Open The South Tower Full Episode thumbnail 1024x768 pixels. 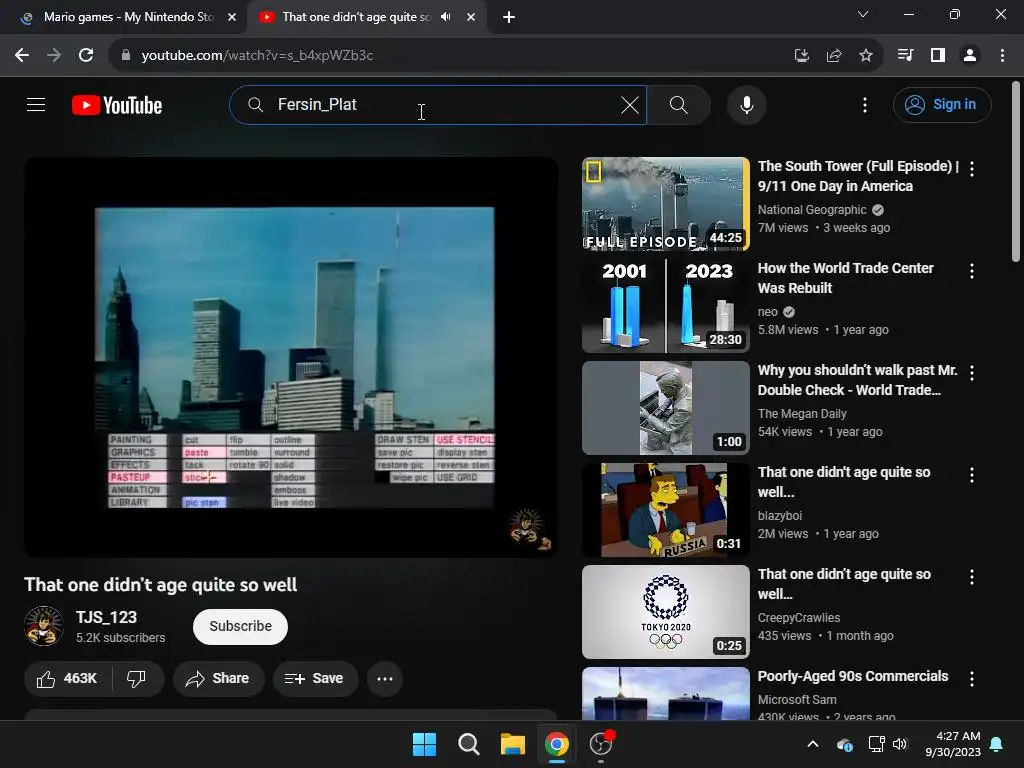point(665,204)
